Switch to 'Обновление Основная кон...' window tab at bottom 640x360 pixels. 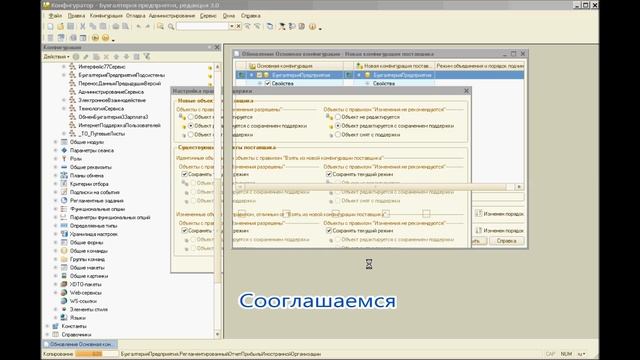[80, 344]
